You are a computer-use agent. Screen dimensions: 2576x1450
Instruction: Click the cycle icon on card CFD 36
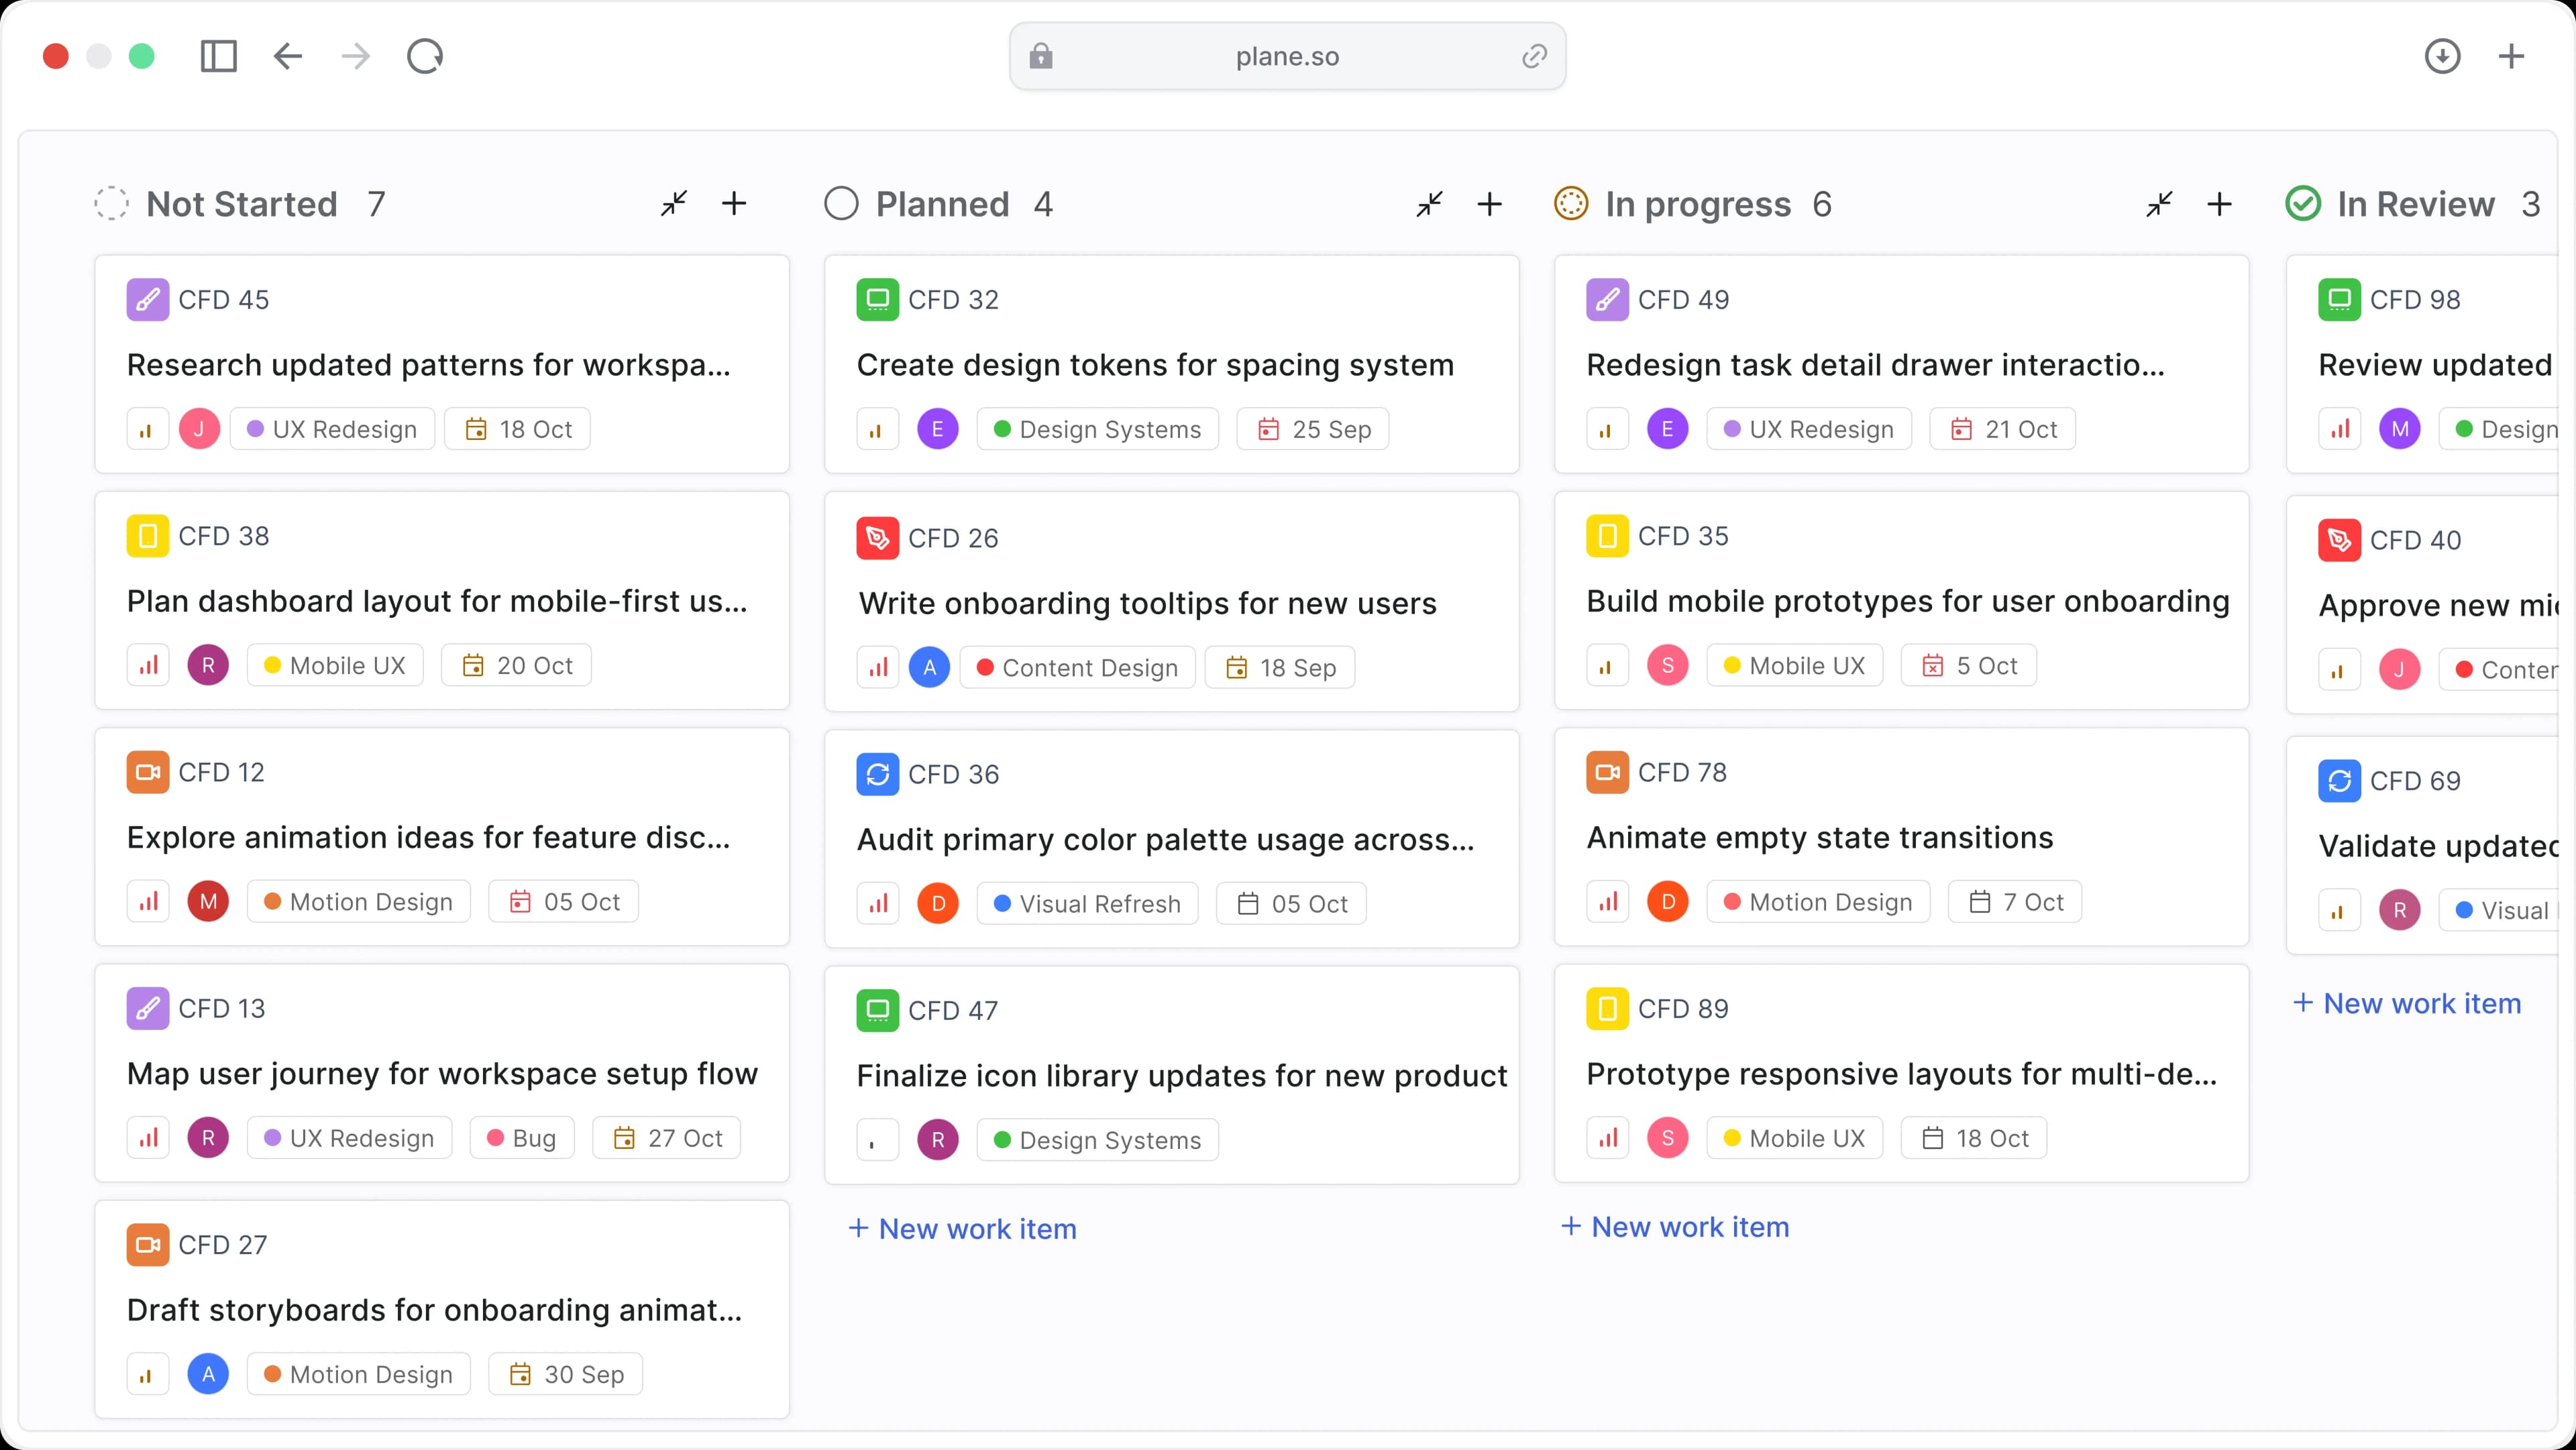coord(878,773)
